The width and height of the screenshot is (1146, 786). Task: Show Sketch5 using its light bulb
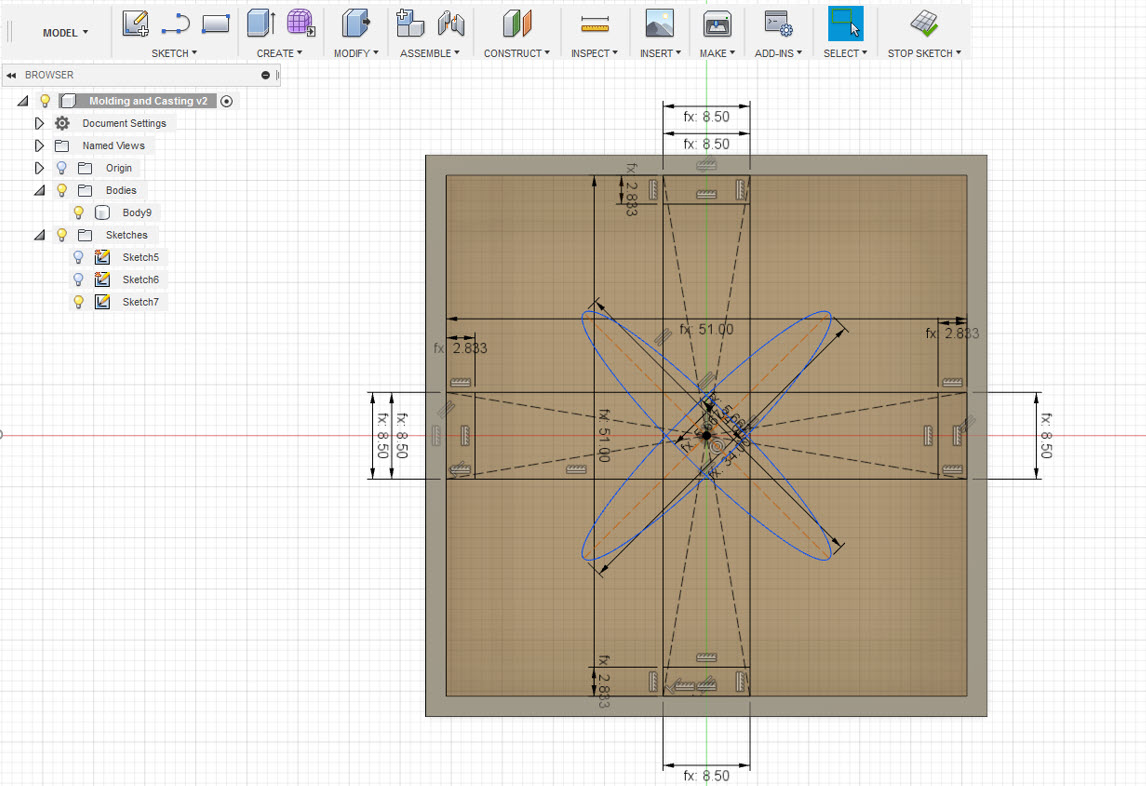pos(79,257)
